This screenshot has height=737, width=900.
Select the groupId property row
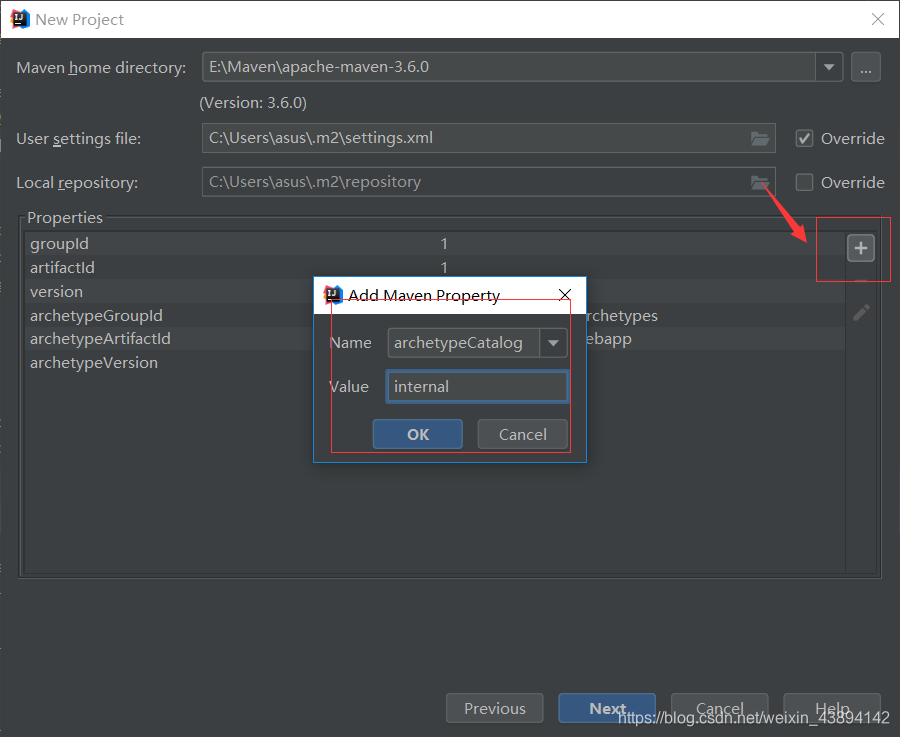435,244
